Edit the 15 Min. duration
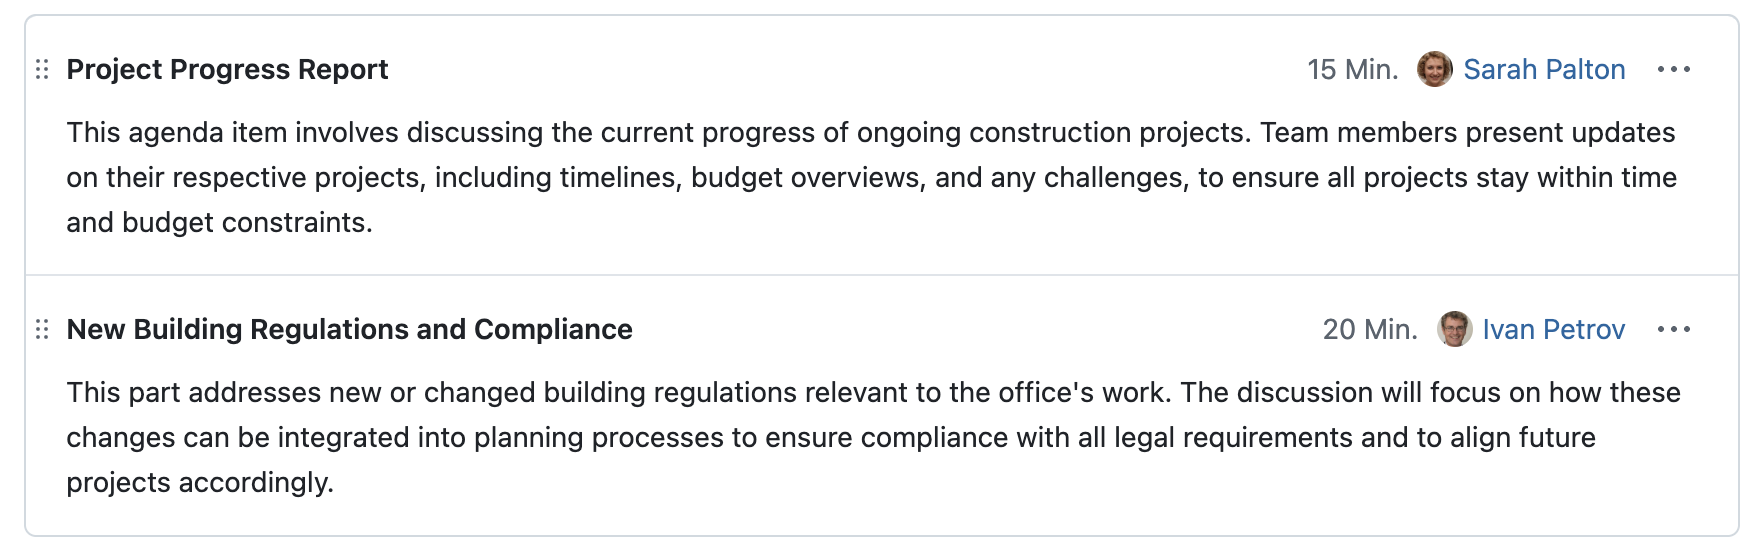This screenshot has height=556, width=1758. (x=1352, y=69)
